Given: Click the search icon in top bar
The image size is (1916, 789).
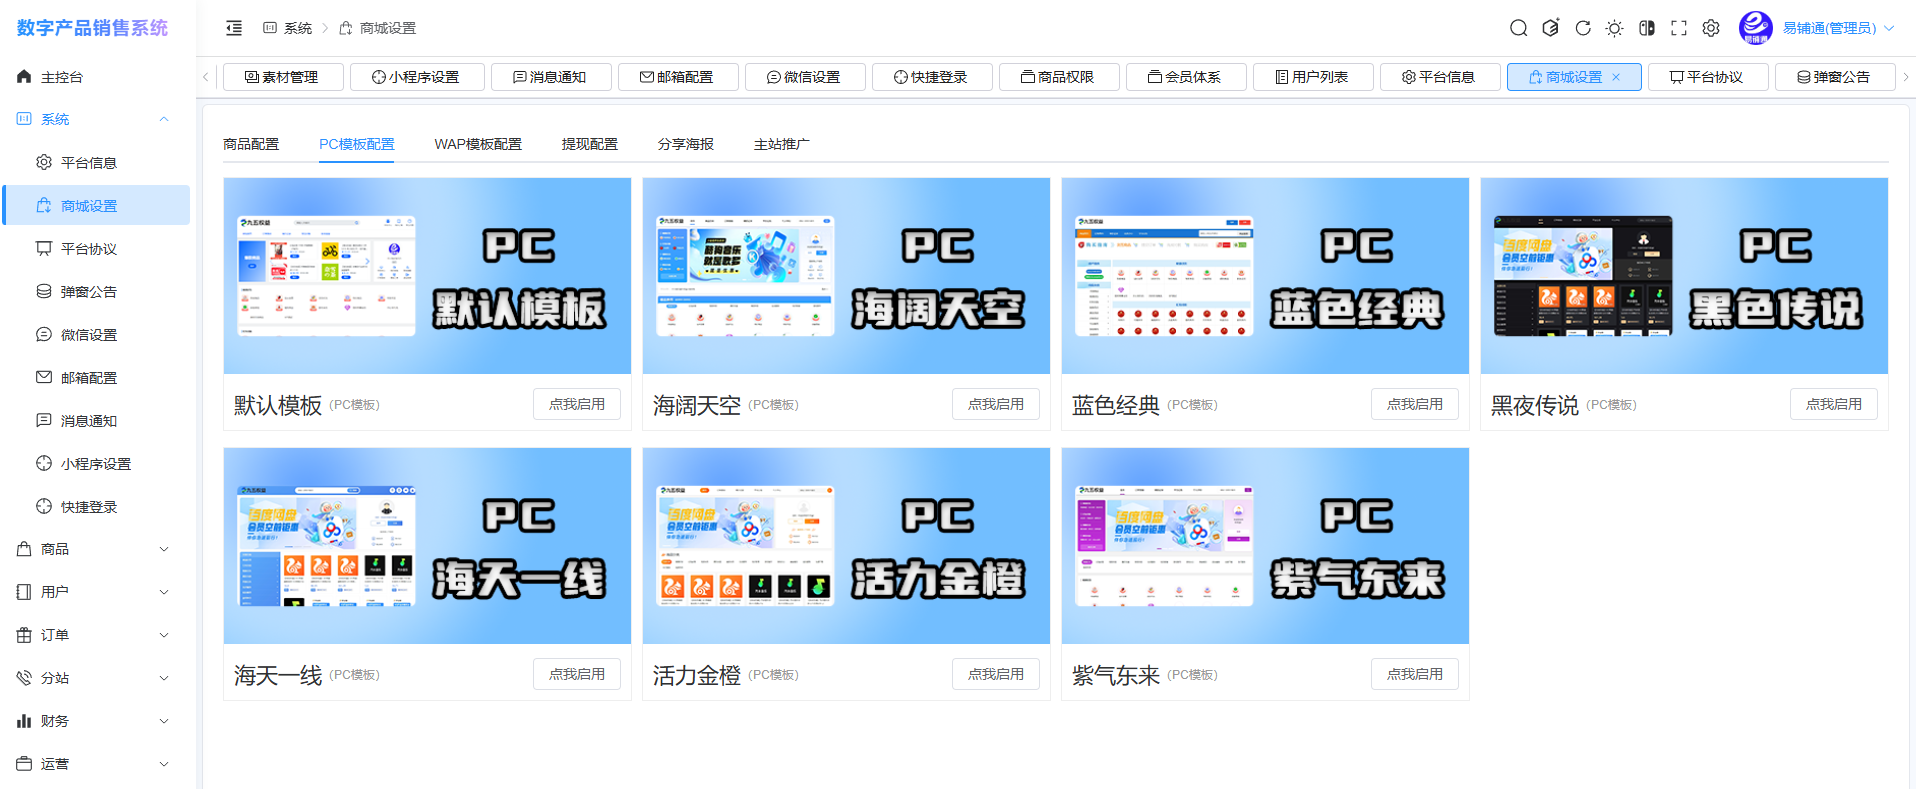Looking at the screenshot, I should coord(1518,28).
